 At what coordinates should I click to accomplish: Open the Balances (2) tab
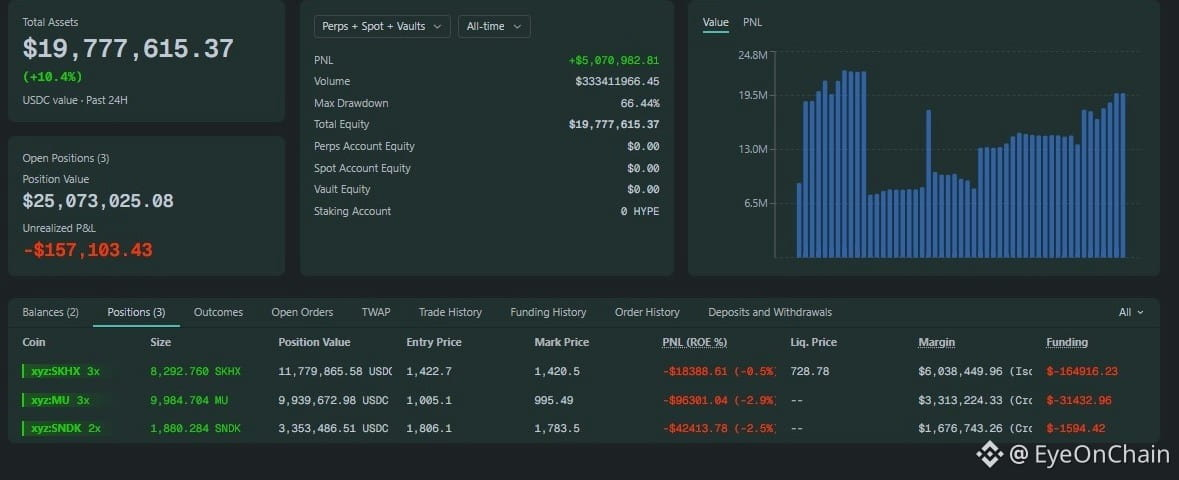pos(50,312)
